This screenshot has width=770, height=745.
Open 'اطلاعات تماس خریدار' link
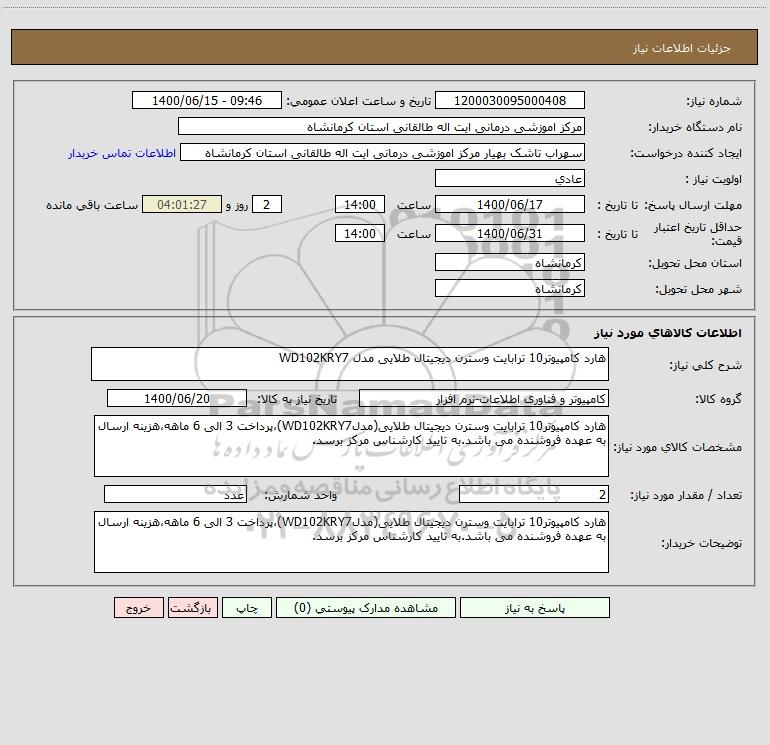point(122,153)
